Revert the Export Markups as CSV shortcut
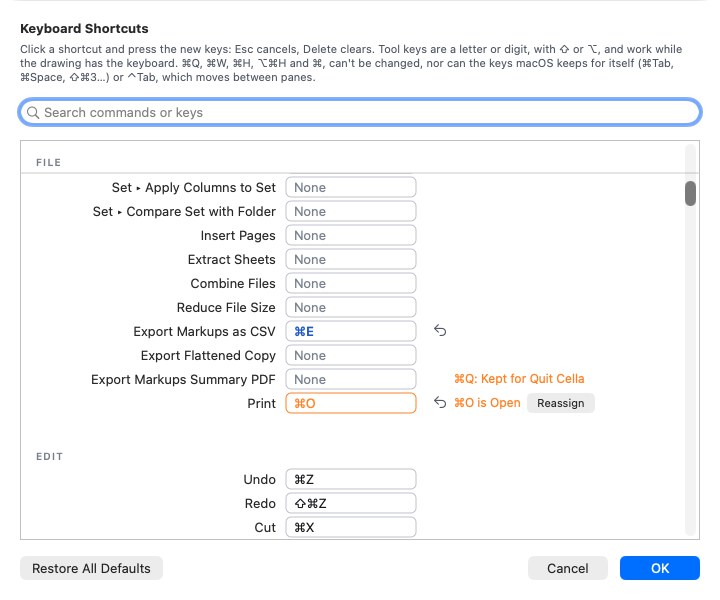The height and width of the screenshot is (600, 720). pyautogui.click(x=440, y=331)
